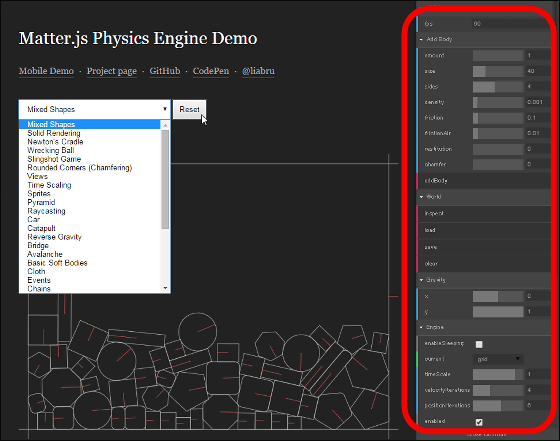Click the sides slider

tap(498, 86)
